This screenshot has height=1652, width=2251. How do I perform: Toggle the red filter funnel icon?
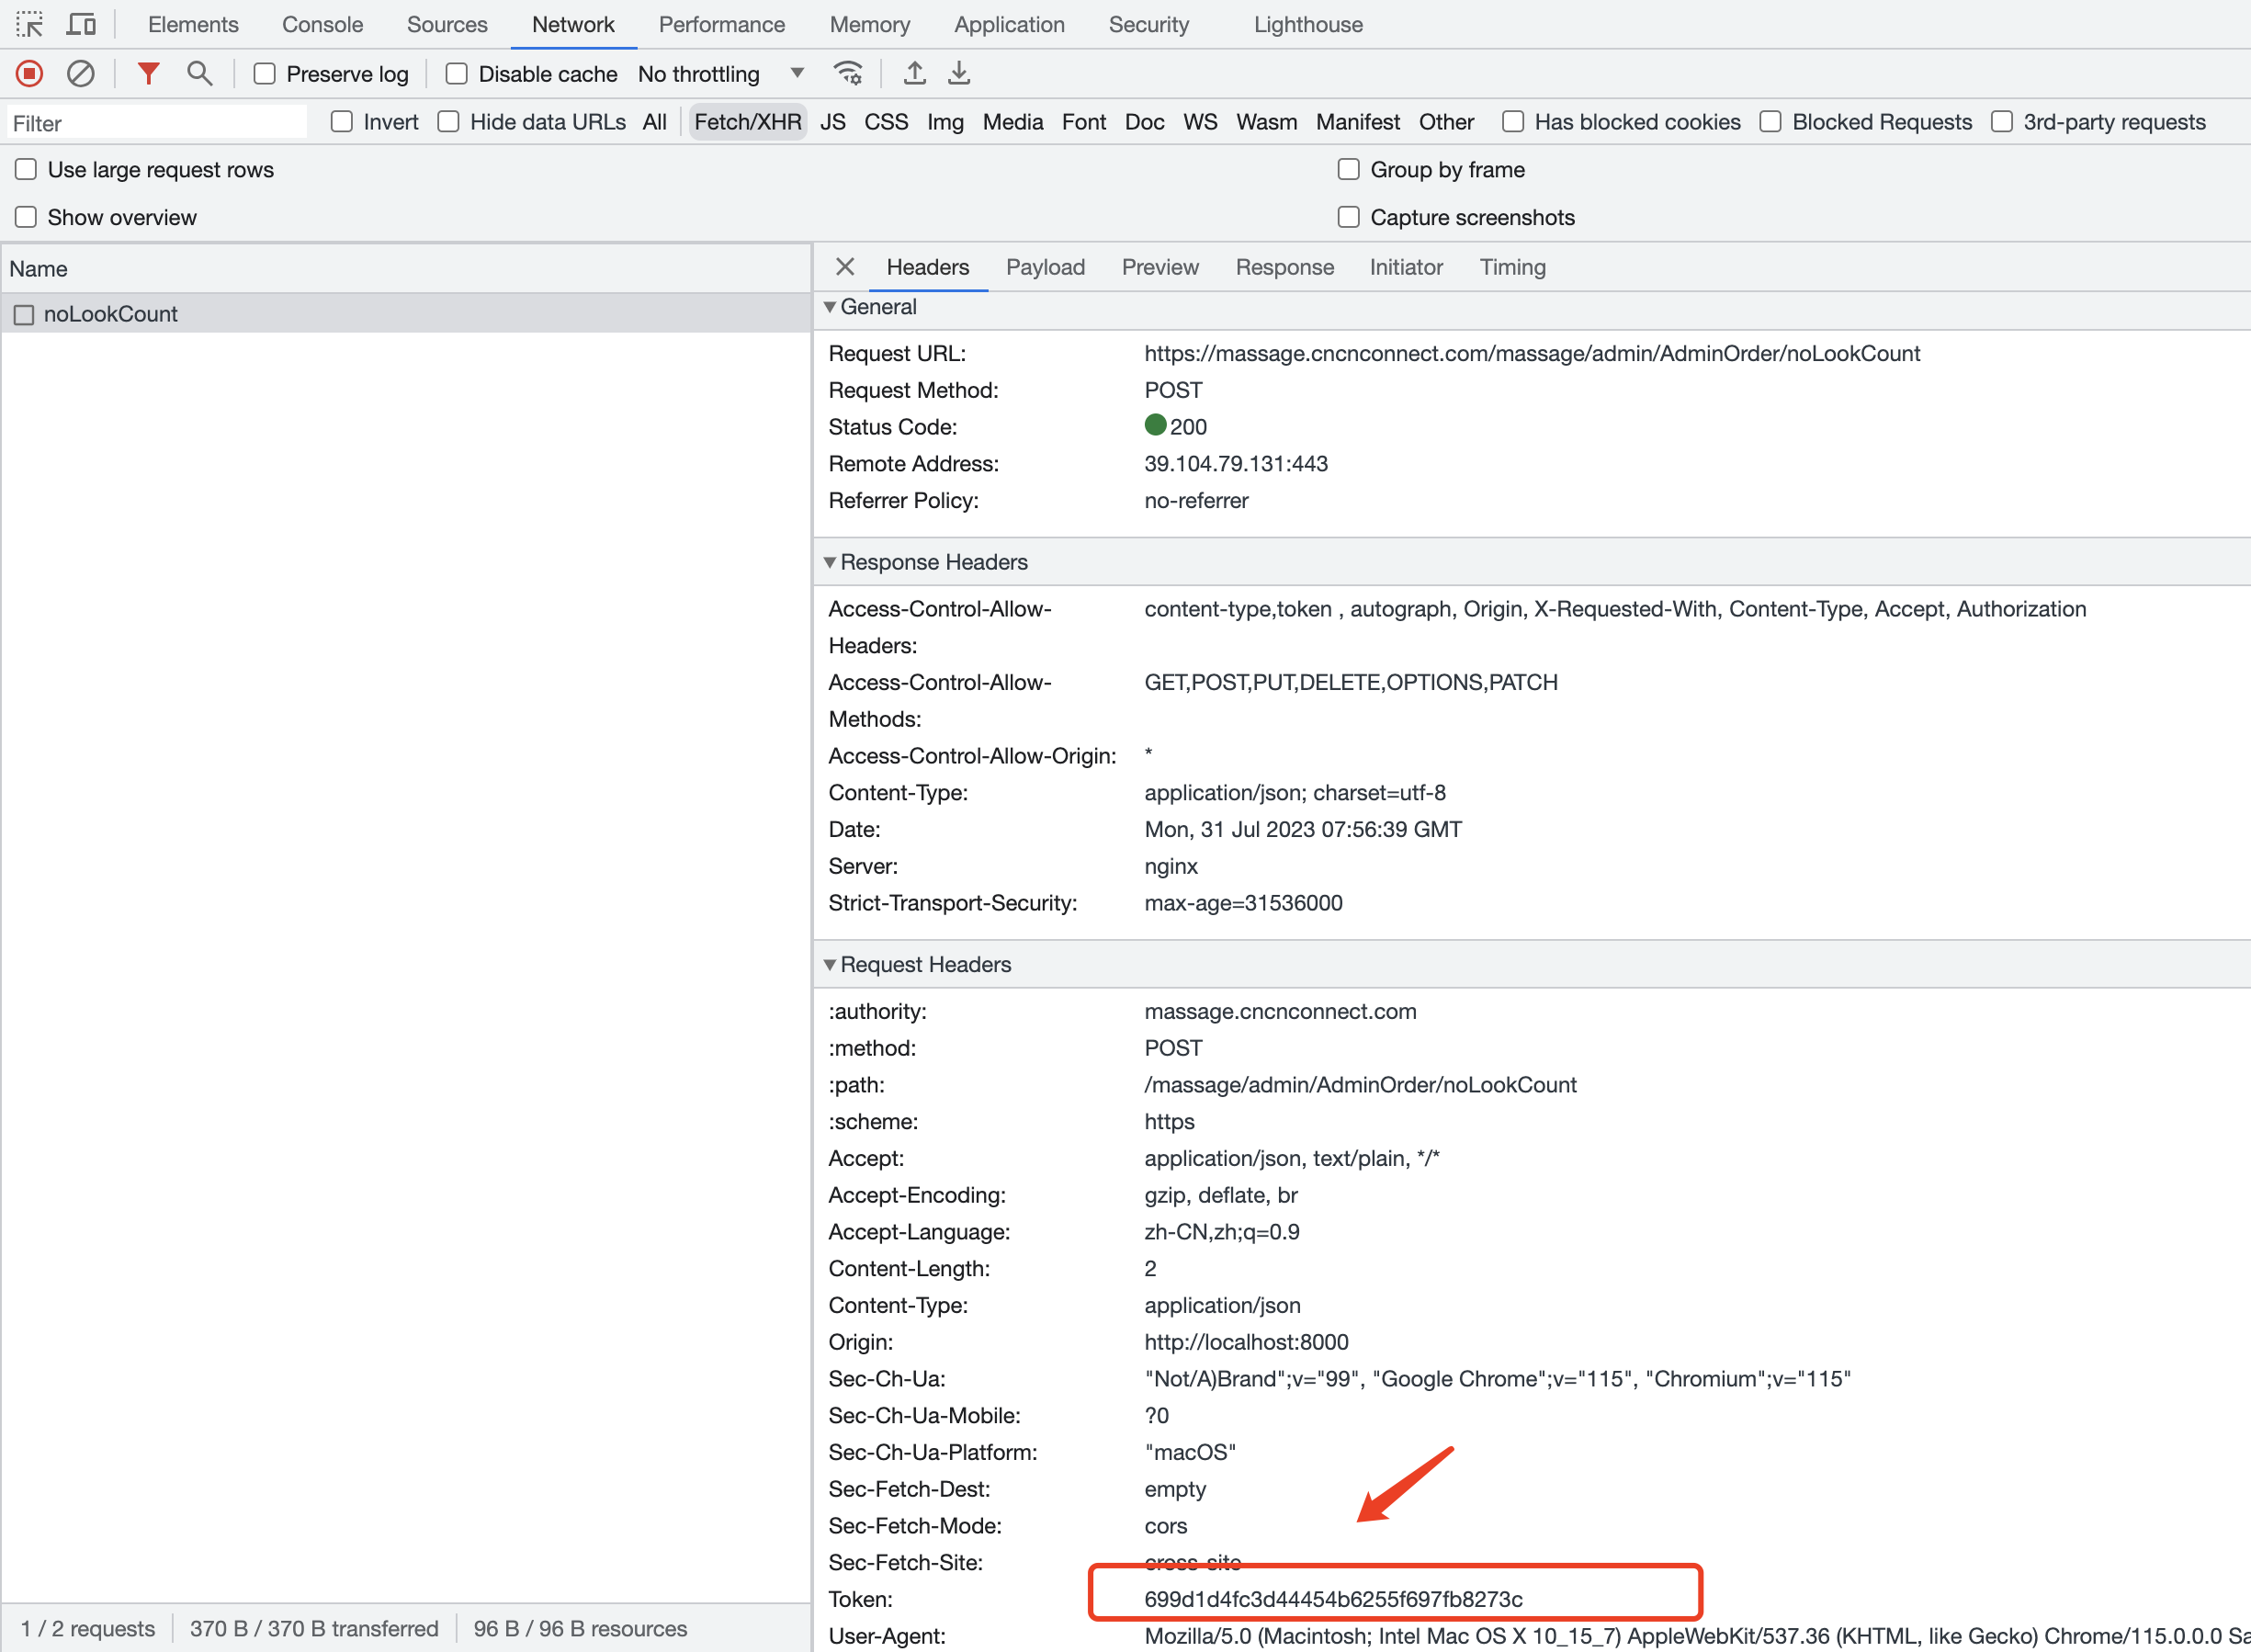148,73
